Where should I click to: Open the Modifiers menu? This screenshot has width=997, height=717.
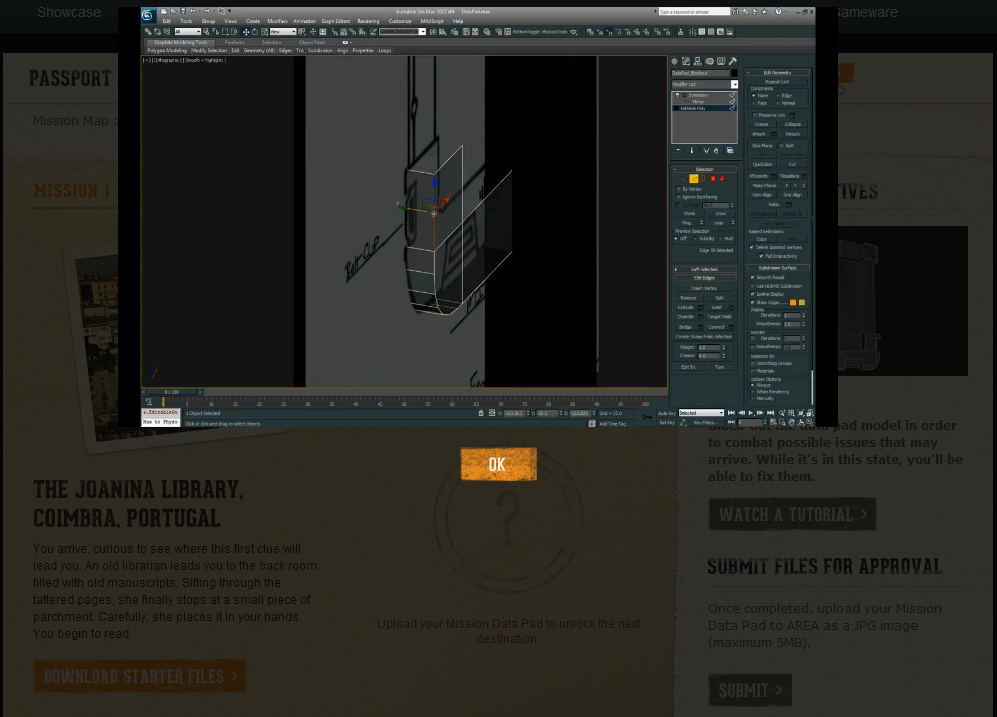click(x=277, y=20)
